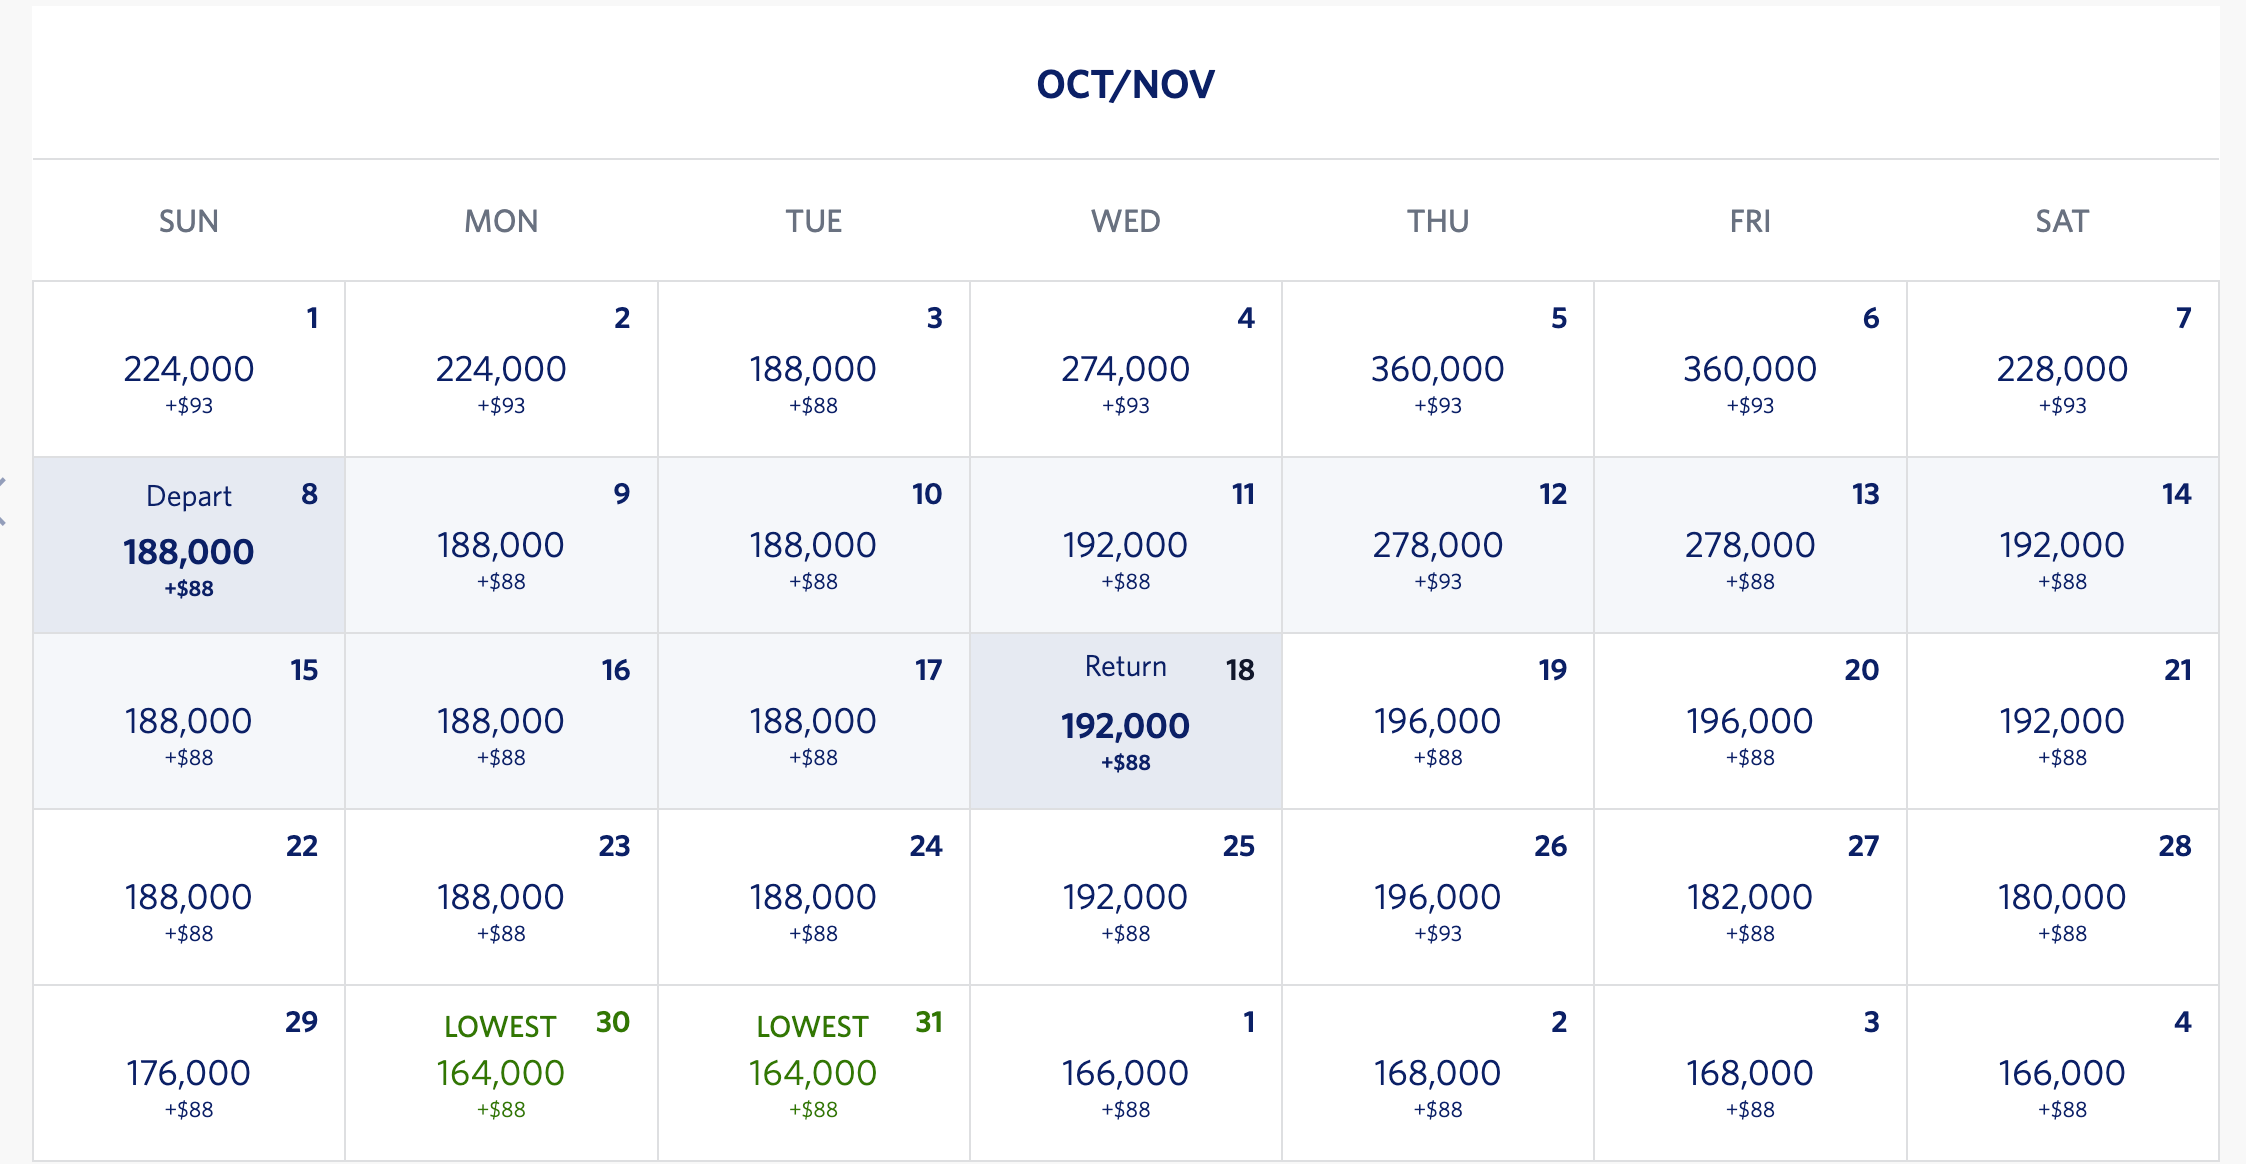Choose the LOWEST fare on the 30th

coord(501,1073)
